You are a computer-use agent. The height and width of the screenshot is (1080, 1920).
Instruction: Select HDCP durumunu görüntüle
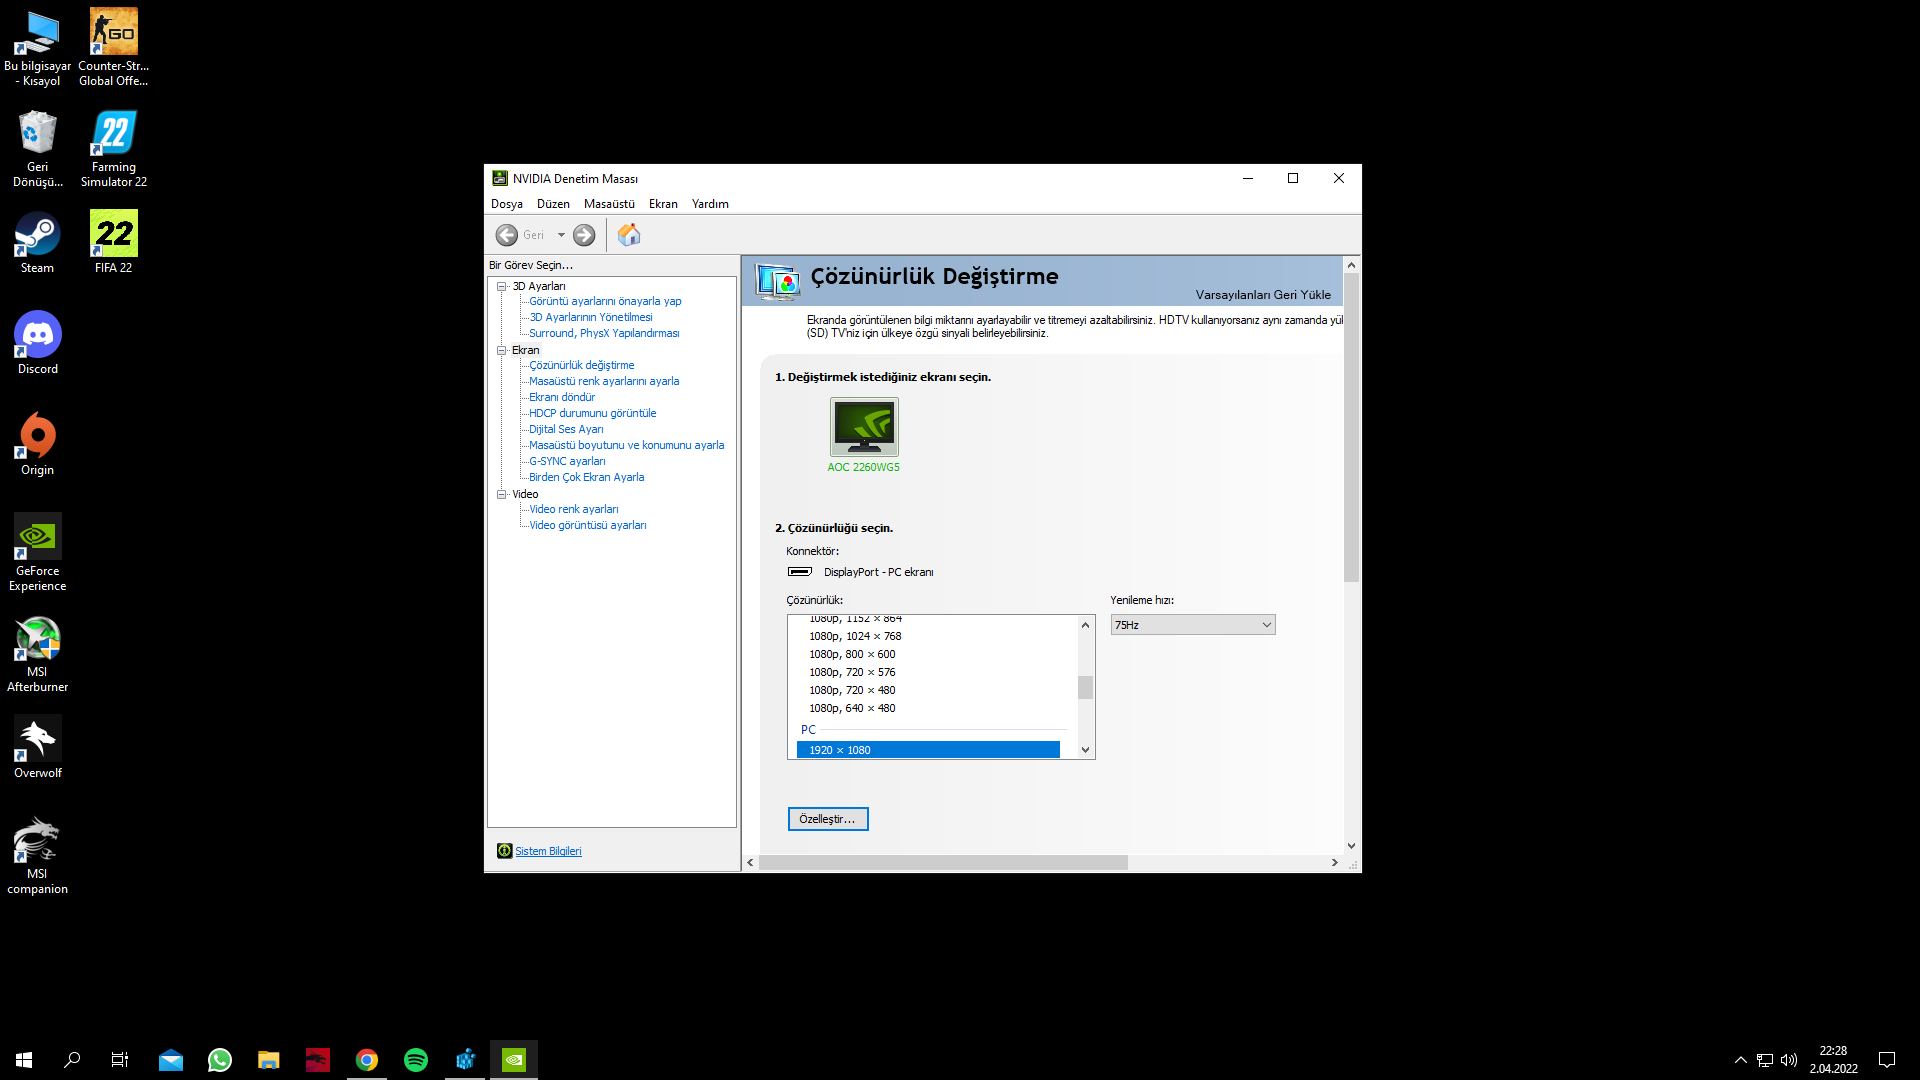592,413
